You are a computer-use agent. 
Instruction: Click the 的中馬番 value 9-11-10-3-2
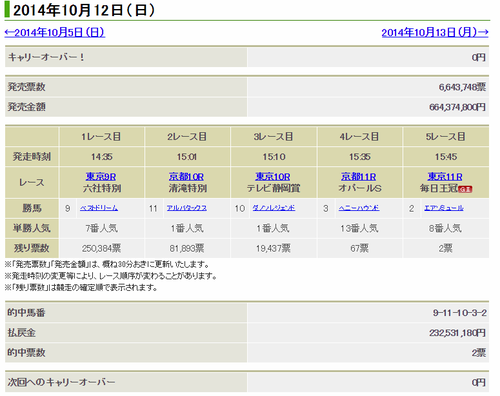pyautogui.click(x=460, y=313)
